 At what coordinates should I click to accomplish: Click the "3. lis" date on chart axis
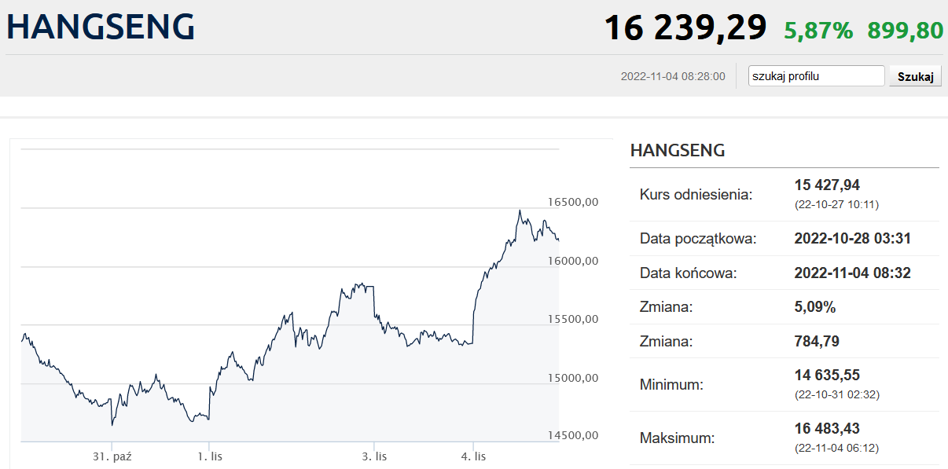pos(374,456)
